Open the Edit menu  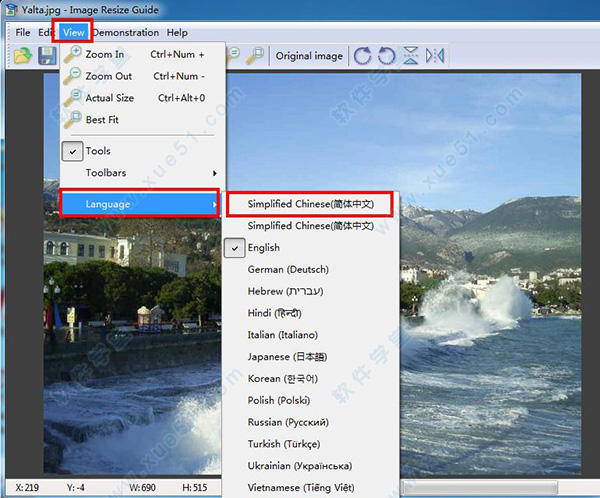click(45, 33)
